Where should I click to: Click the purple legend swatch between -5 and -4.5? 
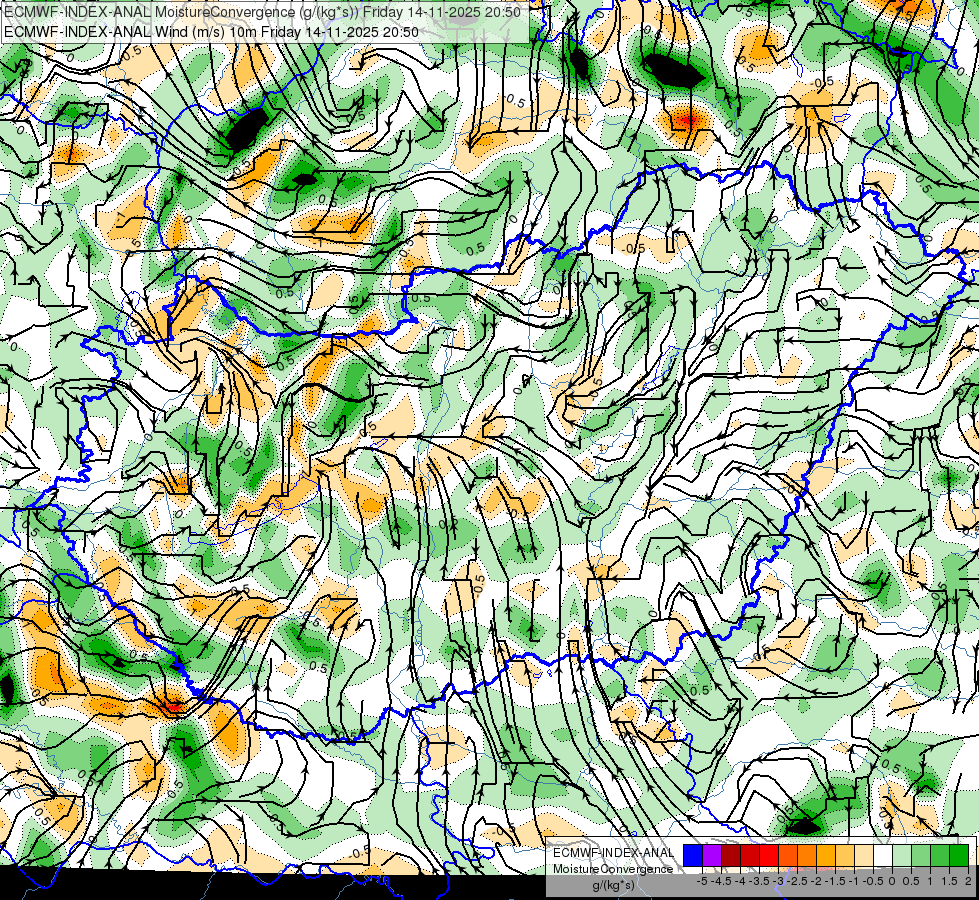(712, 856)
